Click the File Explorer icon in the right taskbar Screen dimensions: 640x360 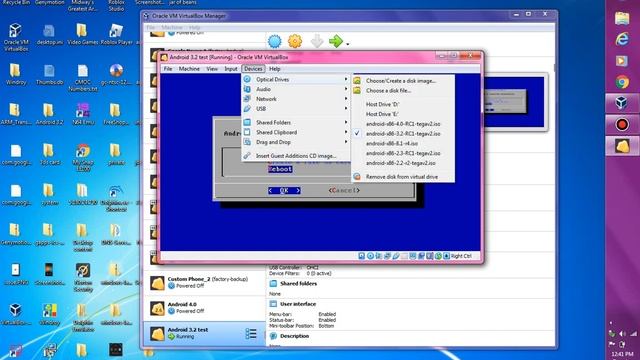pyautogui.click(x=622, y=19)
